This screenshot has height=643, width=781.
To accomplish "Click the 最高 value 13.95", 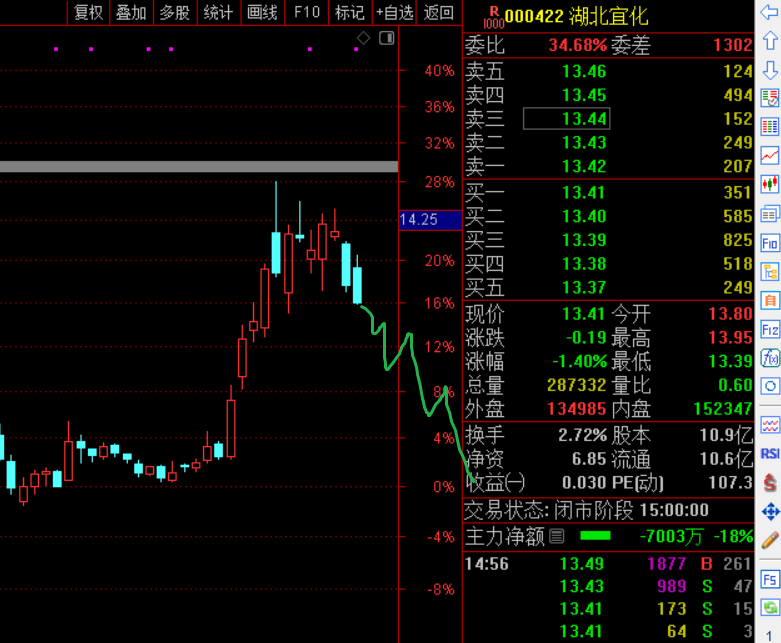I will [730, 338].
